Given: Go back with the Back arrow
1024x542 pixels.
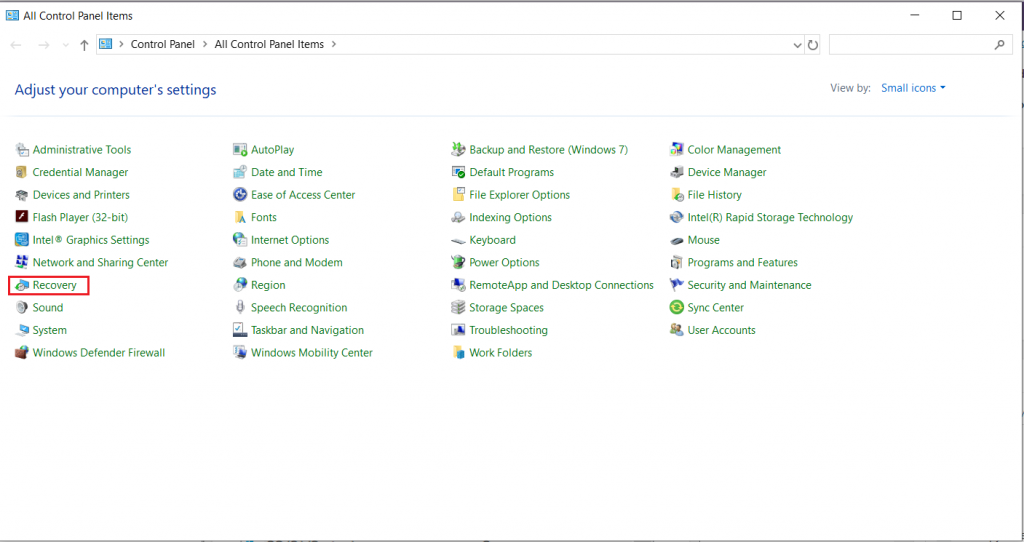Looking at the screenshot, I should coord(16,45).
